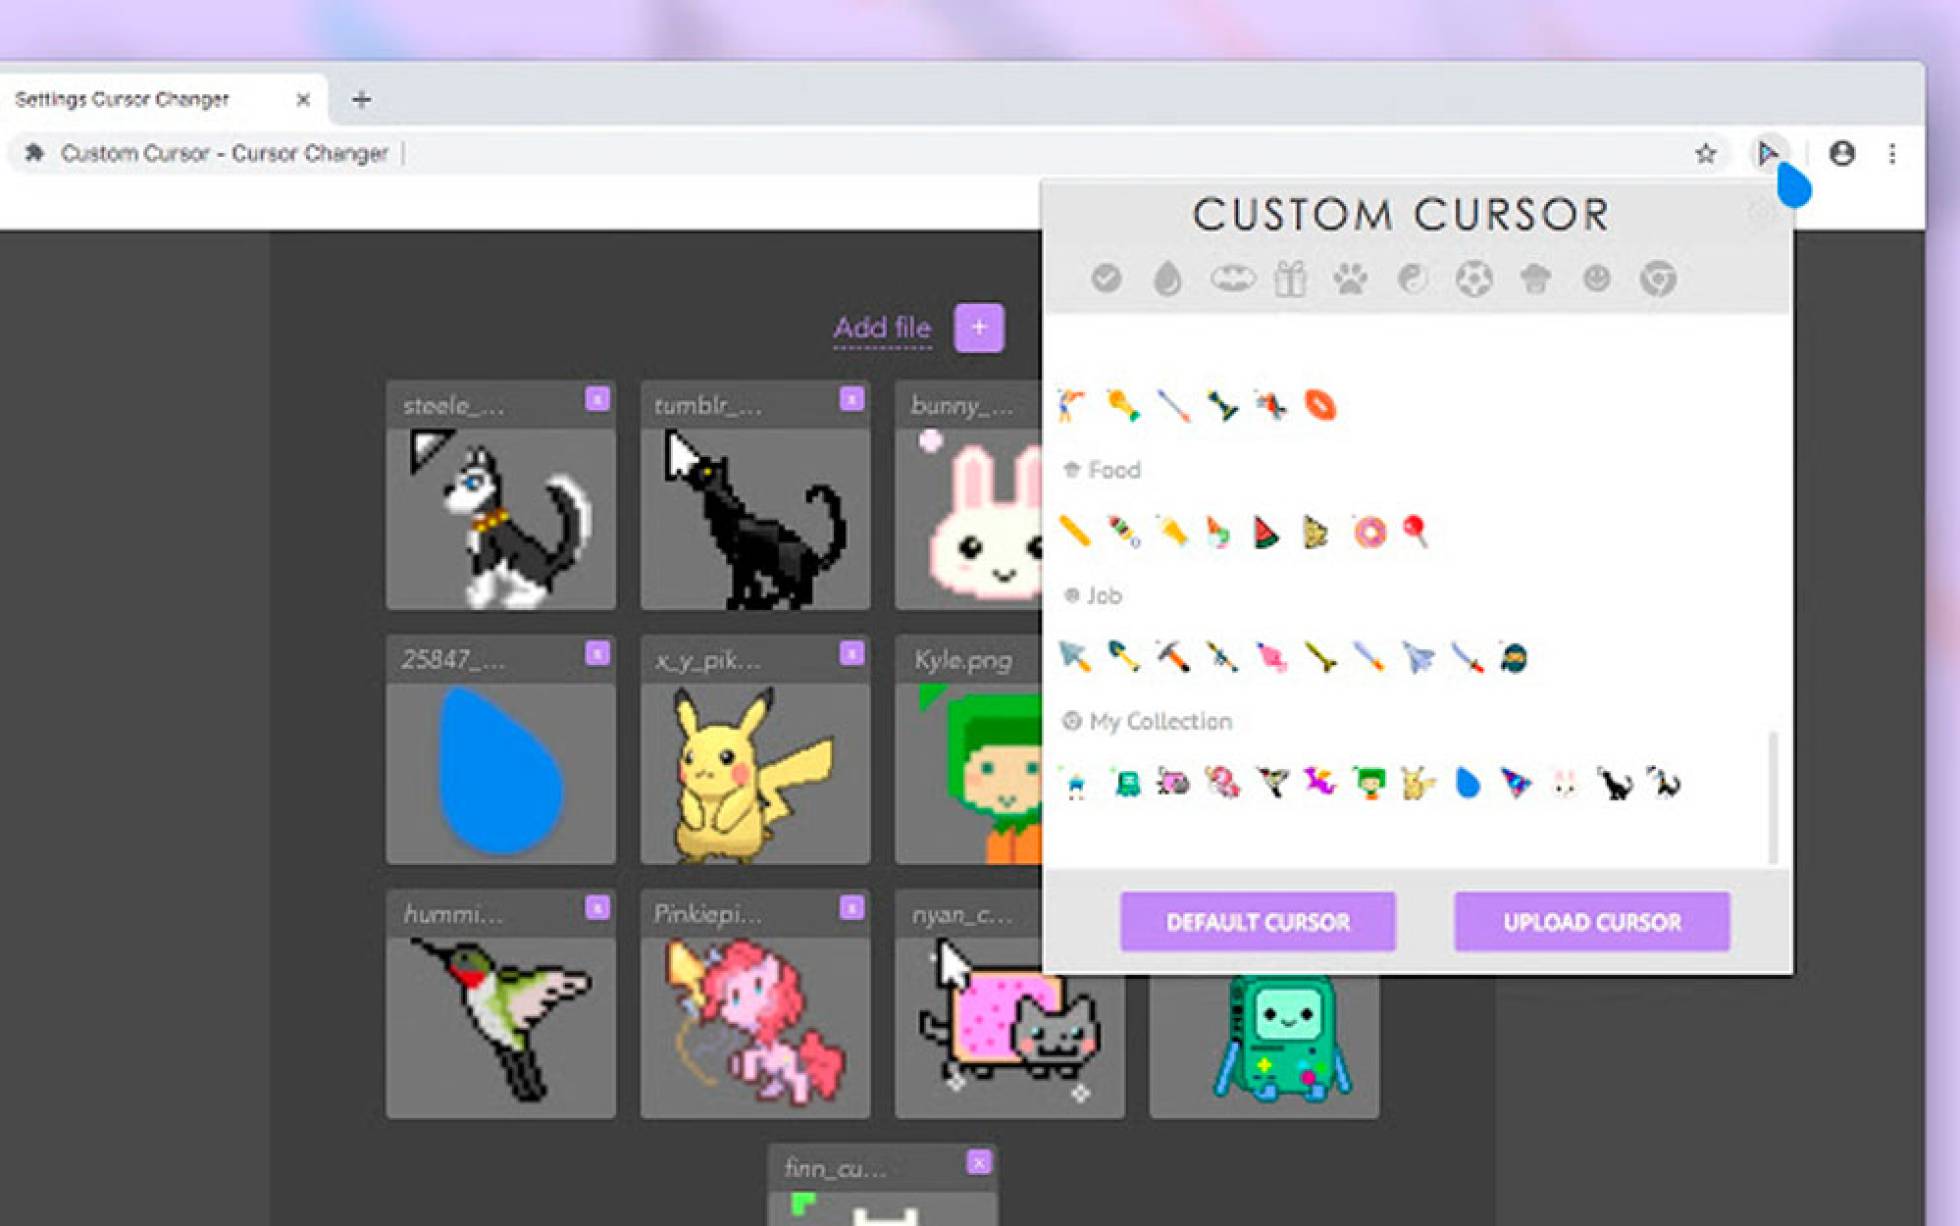Pick the wizard hat cursor in My Collection
Viewport: 1960px width, 1226px height.
1516,783
